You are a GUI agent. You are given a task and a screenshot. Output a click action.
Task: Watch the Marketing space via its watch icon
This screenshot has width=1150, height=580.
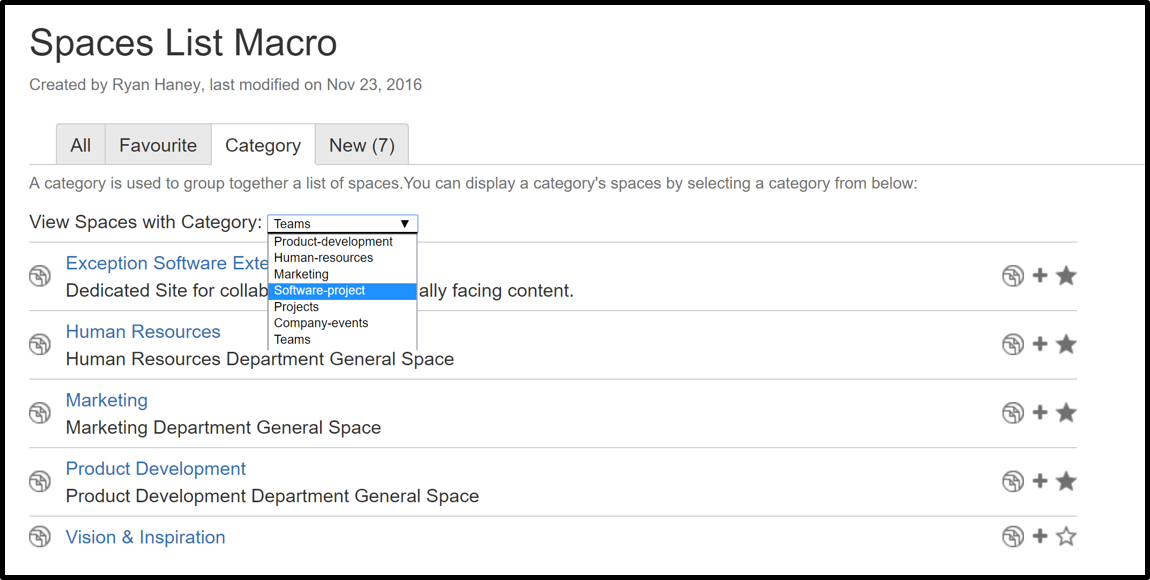tap(1014, 412)
